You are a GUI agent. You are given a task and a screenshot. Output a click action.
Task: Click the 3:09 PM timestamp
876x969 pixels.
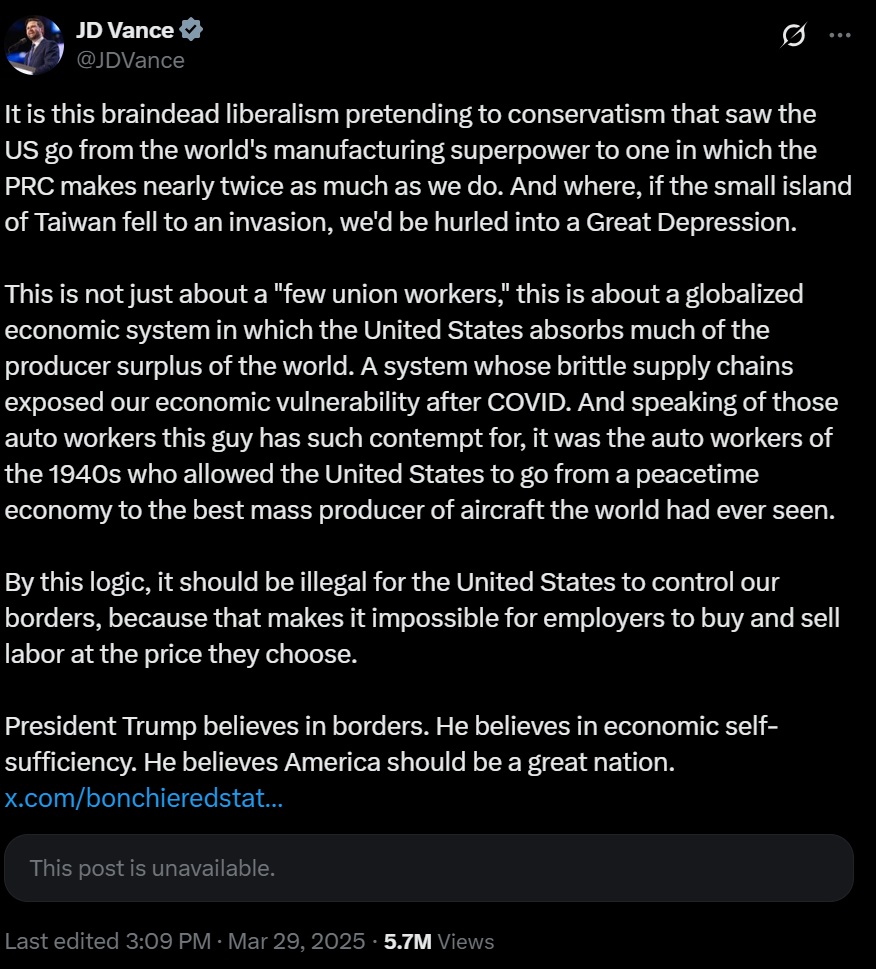[168, 941]
